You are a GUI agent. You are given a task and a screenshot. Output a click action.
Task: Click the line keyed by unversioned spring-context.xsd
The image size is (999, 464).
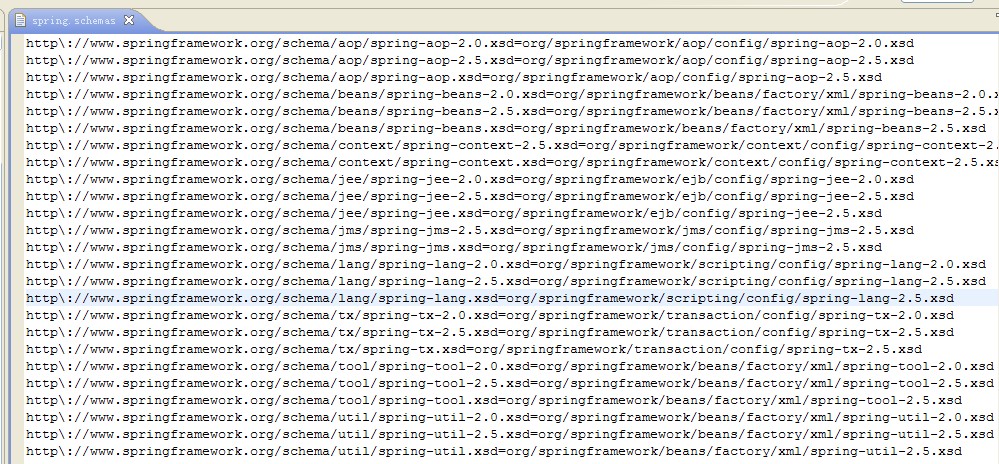(512, 162)
